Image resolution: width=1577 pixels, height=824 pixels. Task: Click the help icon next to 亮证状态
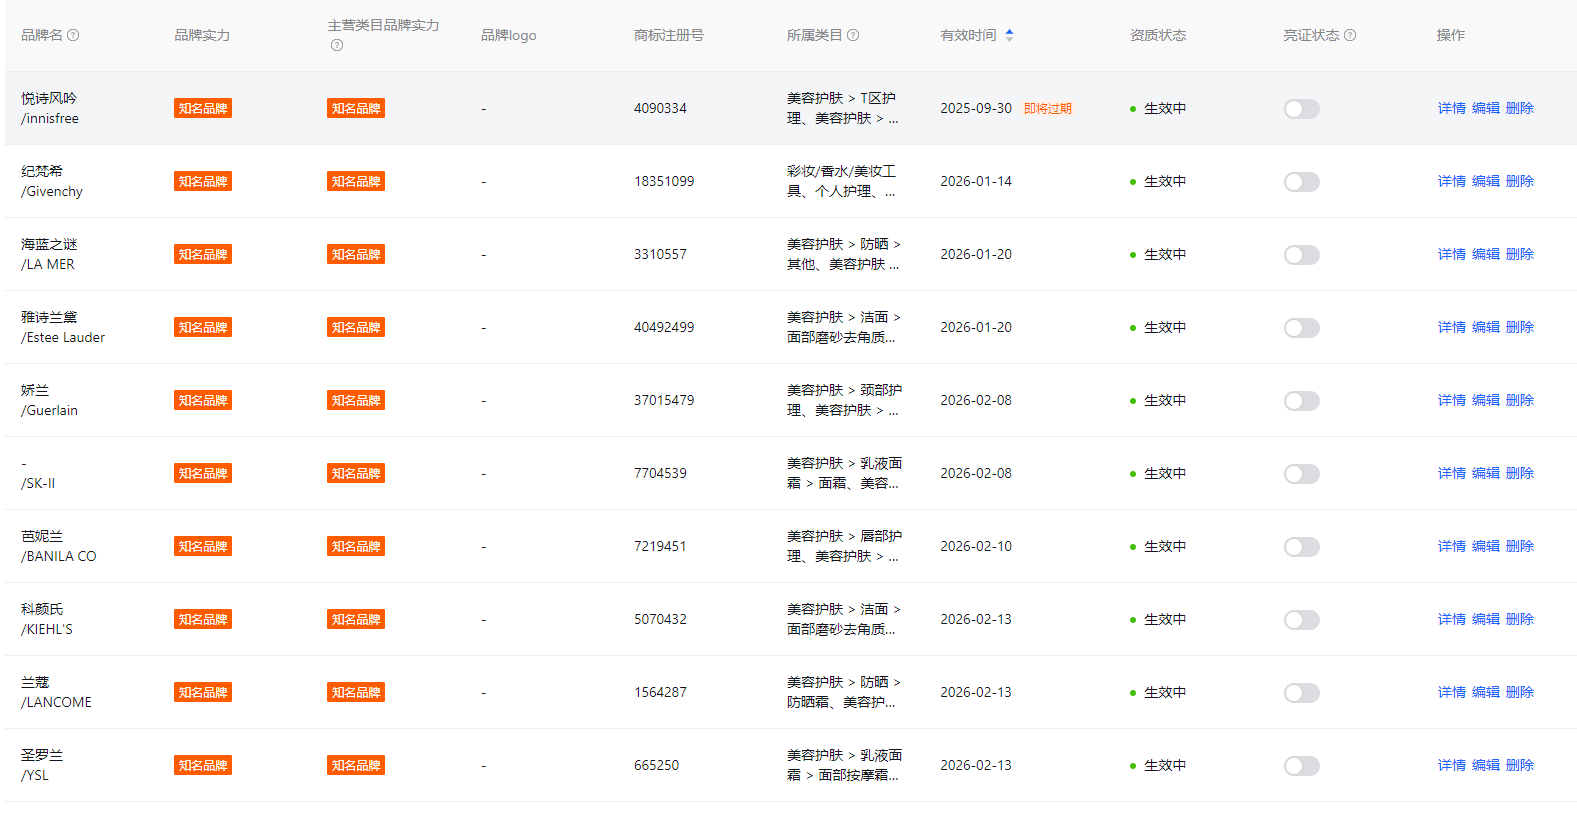coord(1350,35)
